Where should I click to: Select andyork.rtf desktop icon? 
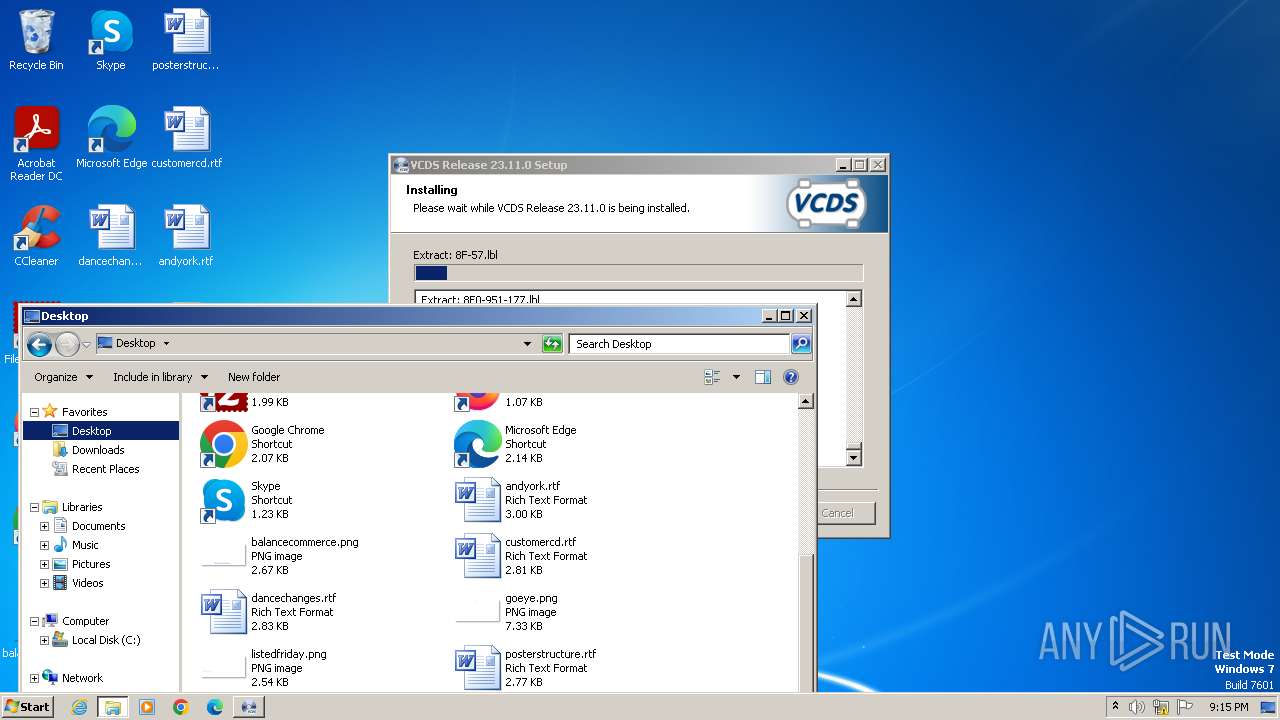click(186, 235)
